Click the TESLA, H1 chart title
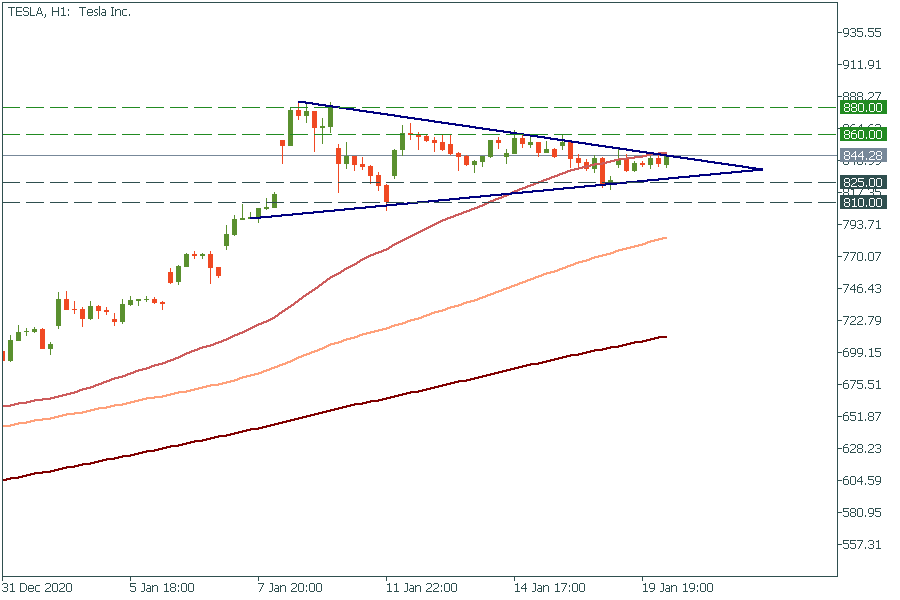Viewport: 900px width, 600px height. pyautogui.click(x=69, y=12)
